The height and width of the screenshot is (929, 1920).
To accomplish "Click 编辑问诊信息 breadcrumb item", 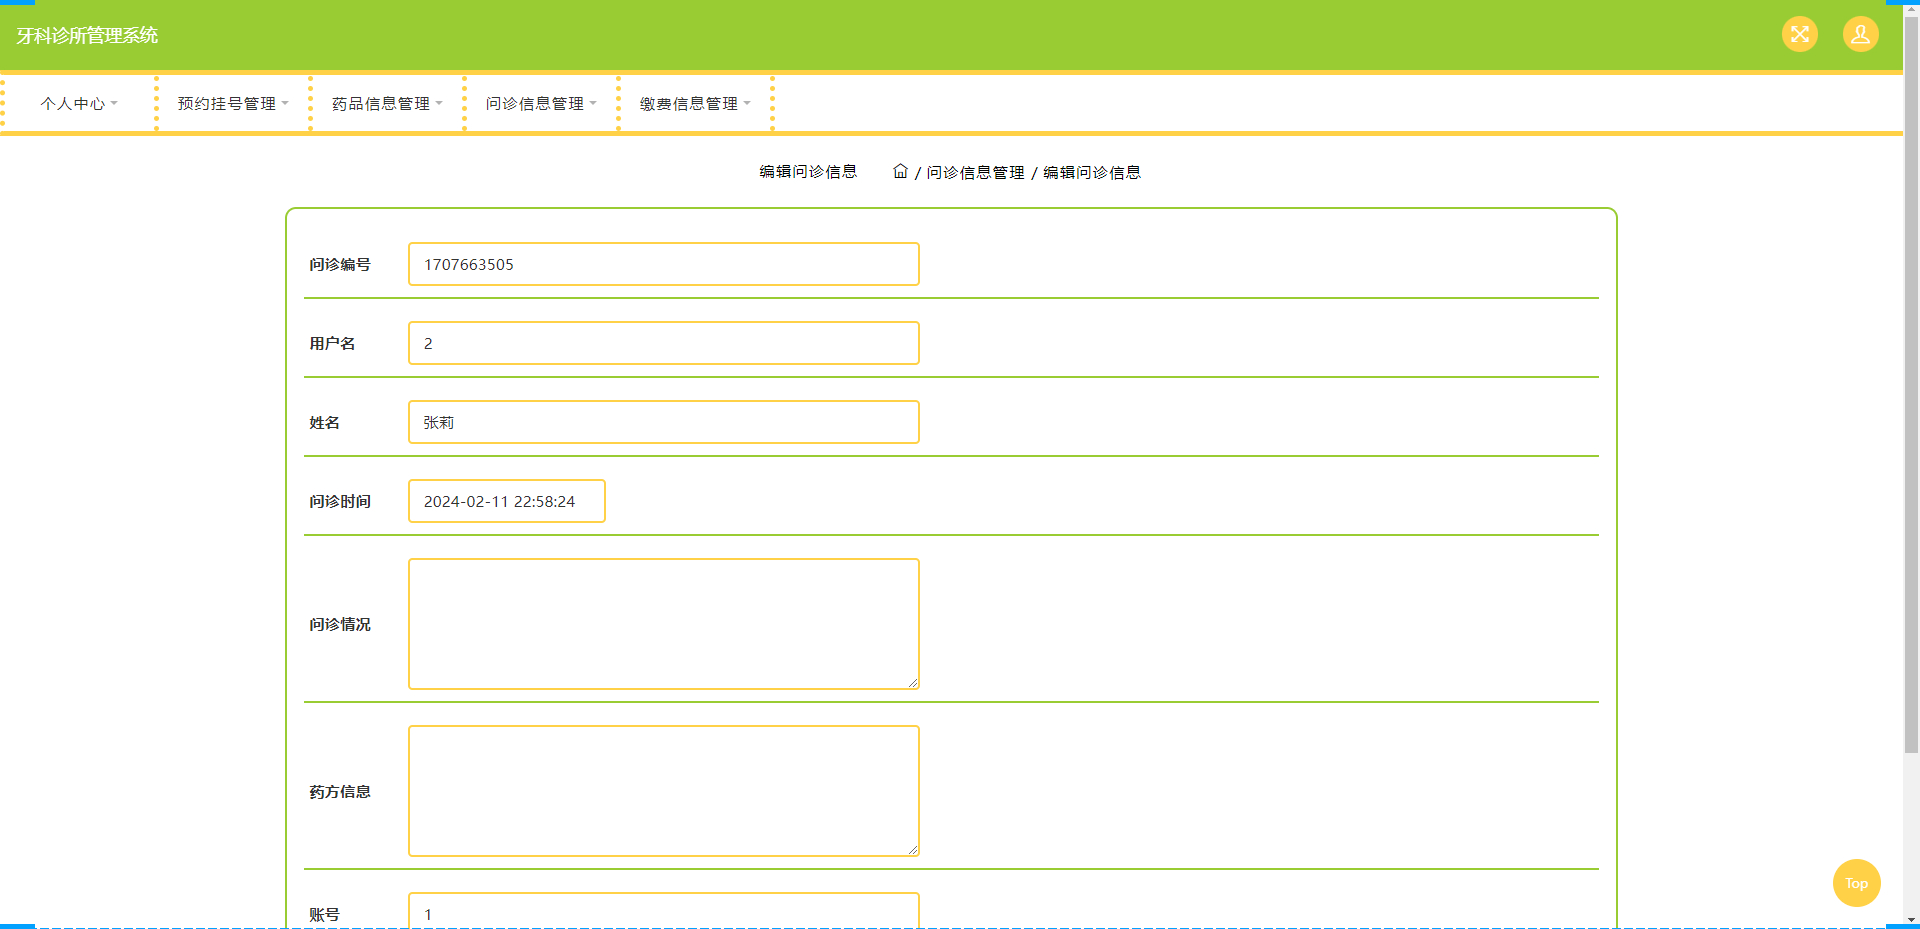I will click(1092, 172).
